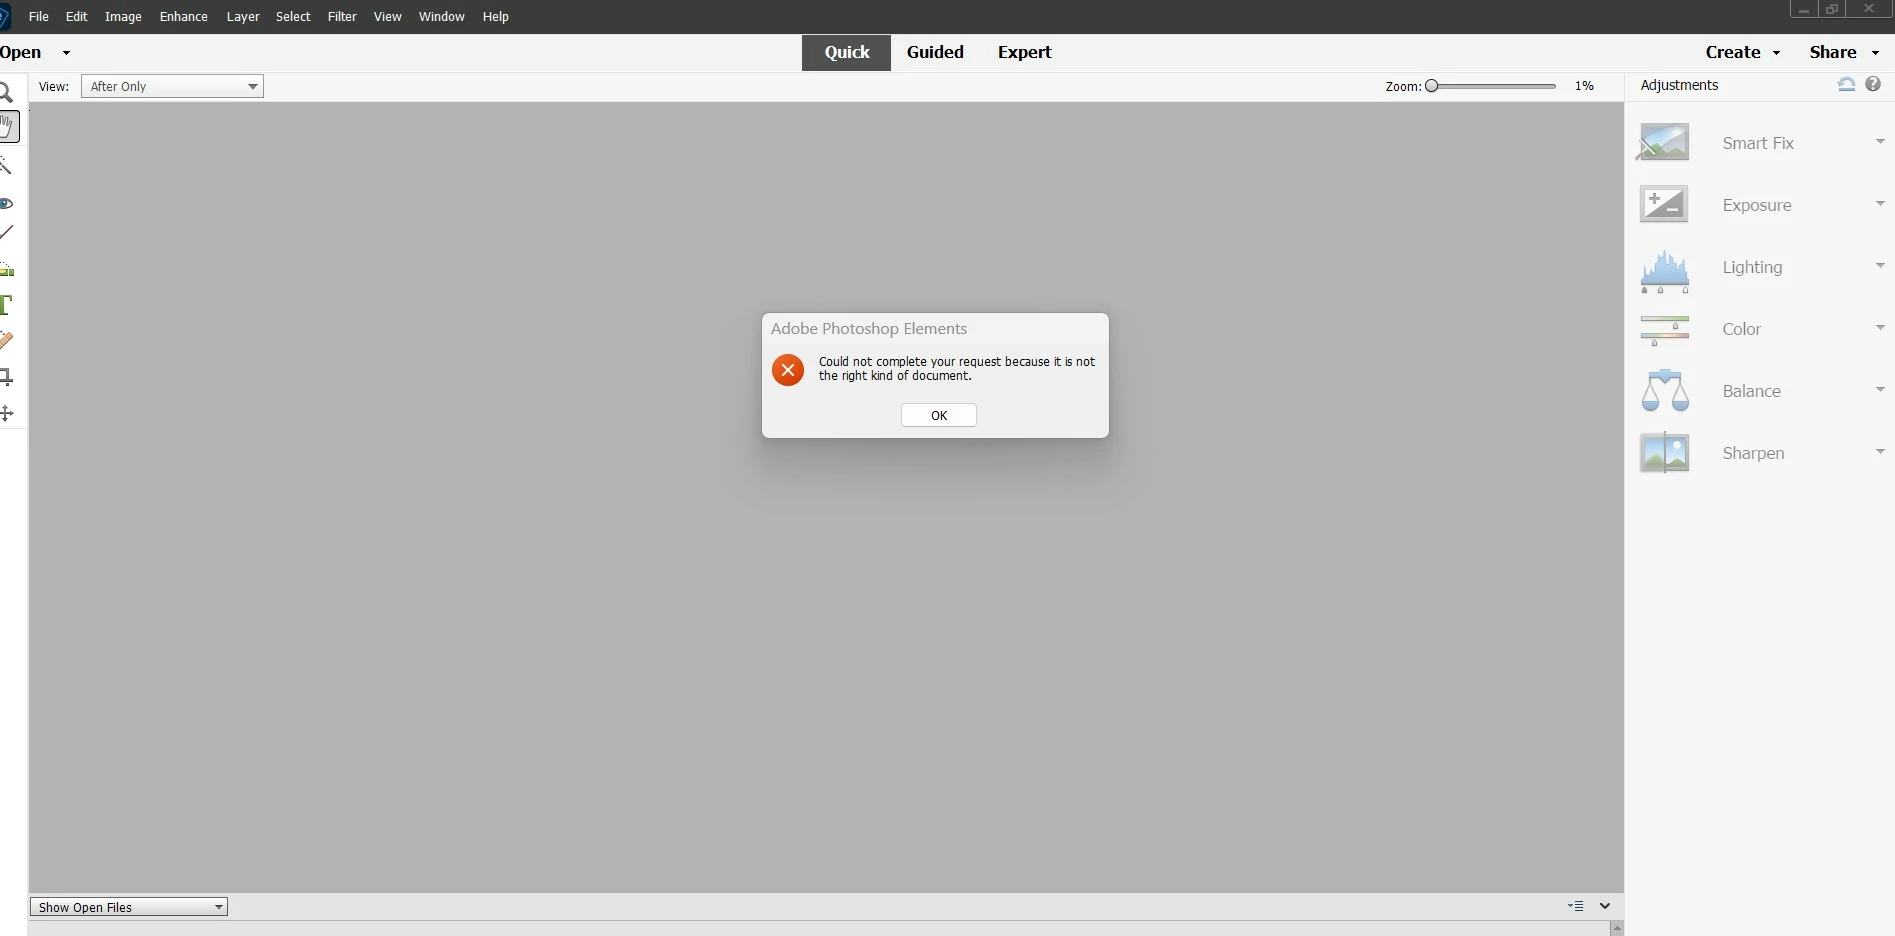Select the Zoom magnifier tool
The image size is (1895, 936).
[x=6, y=93]
